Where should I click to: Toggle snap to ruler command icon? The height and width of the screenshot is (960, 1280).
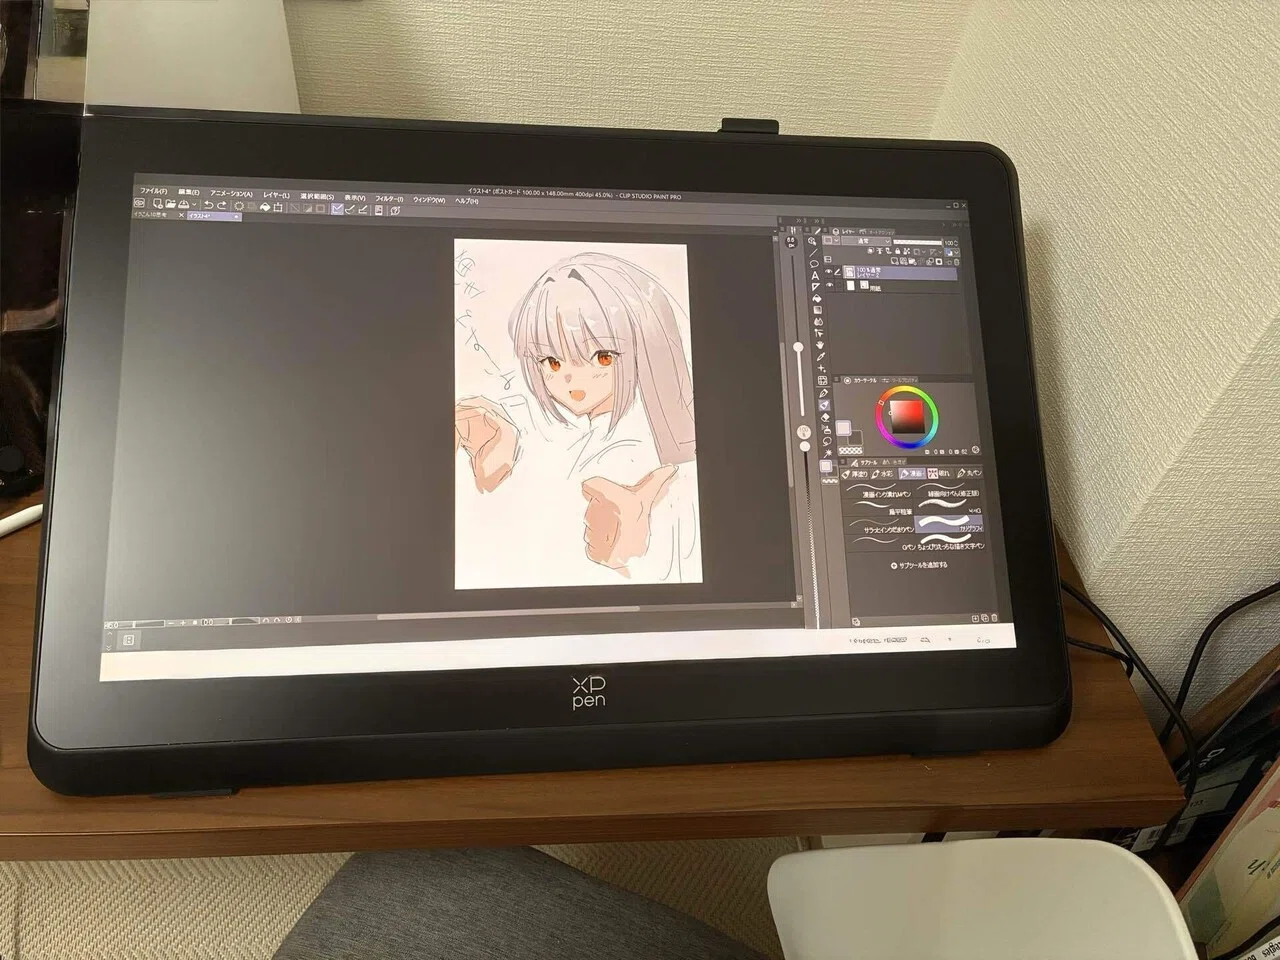click(x=337, y=208)
